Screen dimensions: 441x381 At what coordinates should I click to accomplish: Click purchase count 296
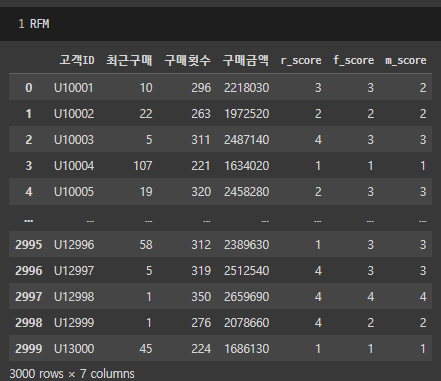(201, 88)
